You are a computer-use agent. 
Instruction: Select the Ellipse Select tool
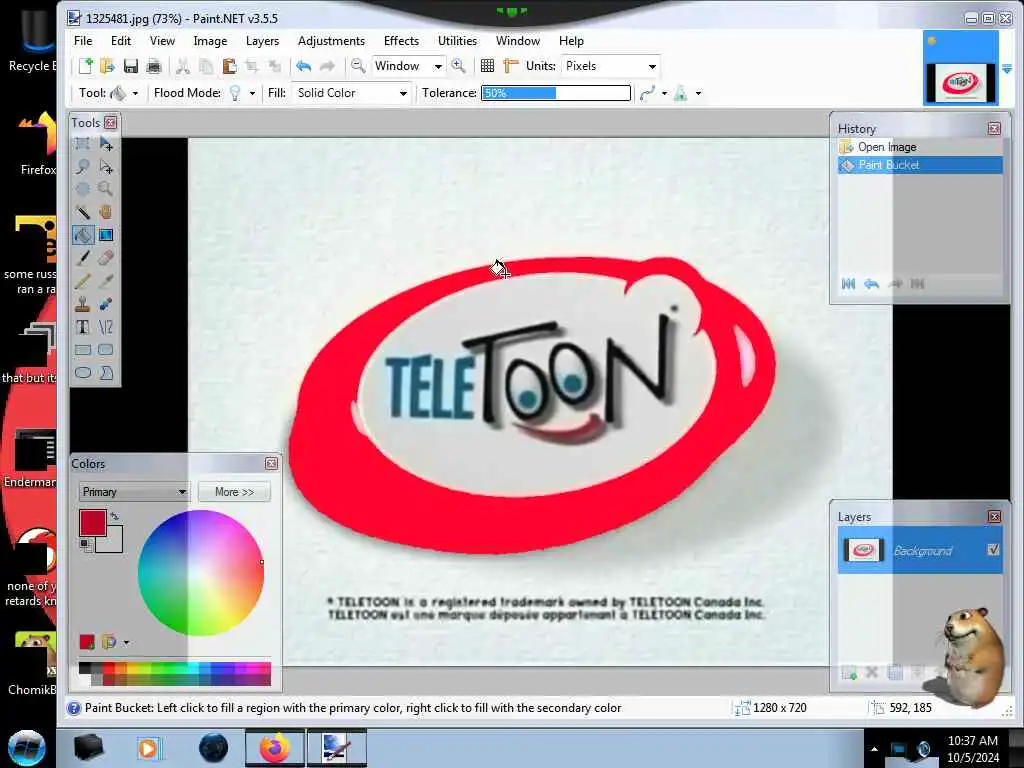(x=83, y=189)
